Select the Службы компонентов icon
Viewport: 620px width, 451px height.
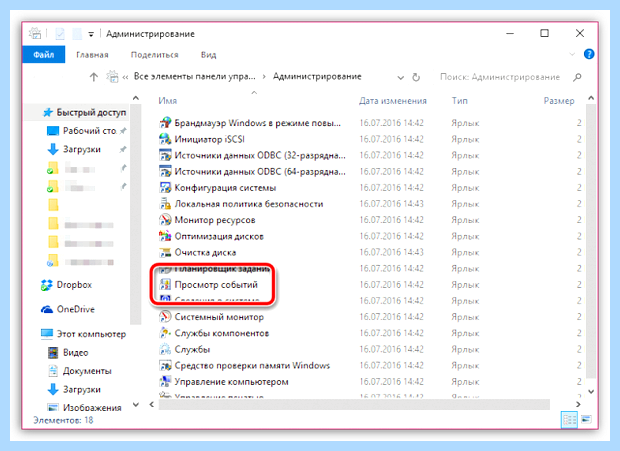click(x=165, y=333)
